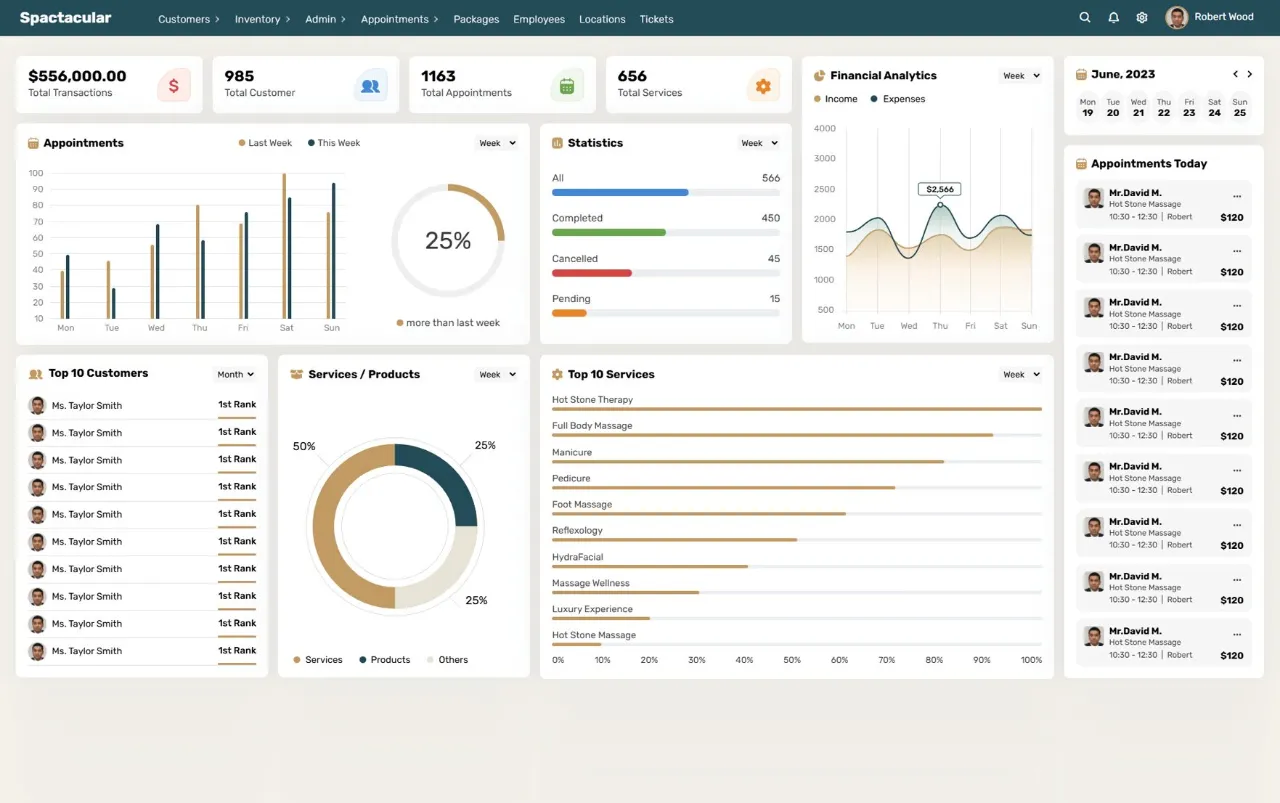
Task: Open Week dropdown in Top 10 Services
Action: [x=1021, y=374]
